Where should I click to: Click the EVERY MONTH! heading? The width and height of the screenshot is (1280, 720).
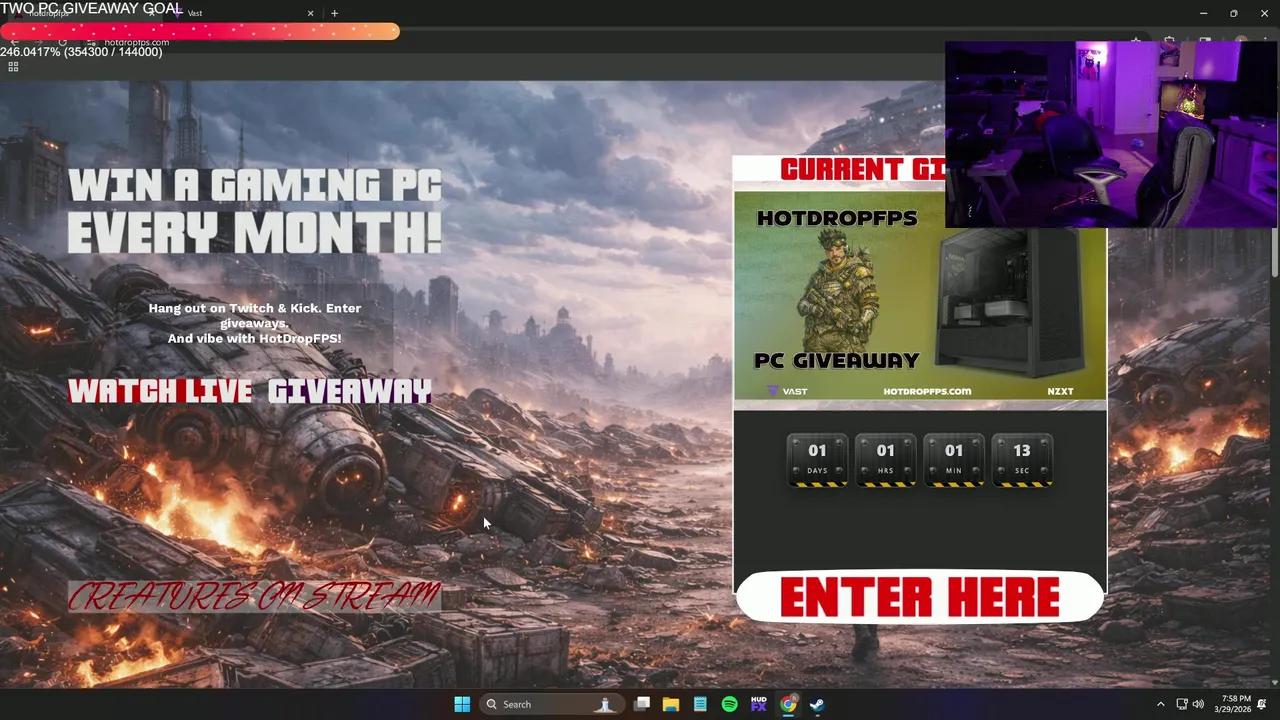[x=254, y=232]
